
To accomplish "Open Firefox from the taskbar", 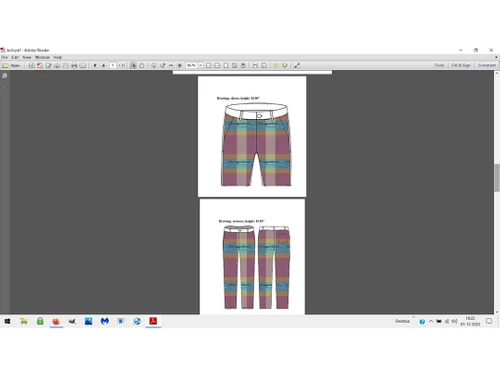I will pyautogui.click(x=56, y=321).
